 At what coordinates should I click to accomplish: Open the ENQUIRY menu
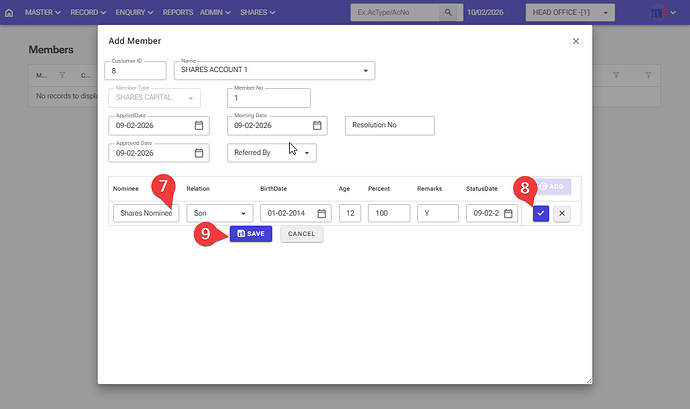pos(134,12)
